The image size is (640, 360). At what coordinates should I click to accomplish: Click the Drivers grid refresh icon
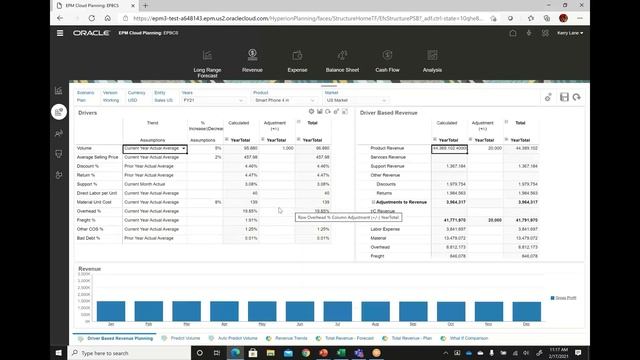pos(328,111)
